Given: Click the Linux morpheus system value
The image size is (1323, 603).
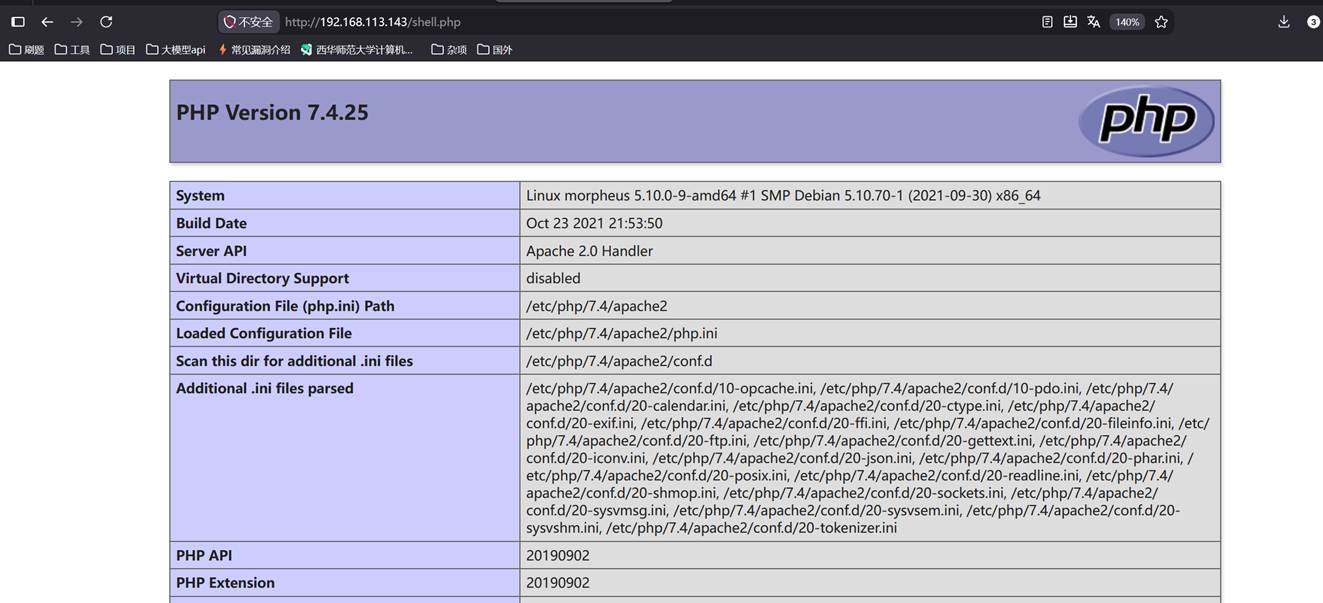Looking at the screenshot, I should 783,195.
